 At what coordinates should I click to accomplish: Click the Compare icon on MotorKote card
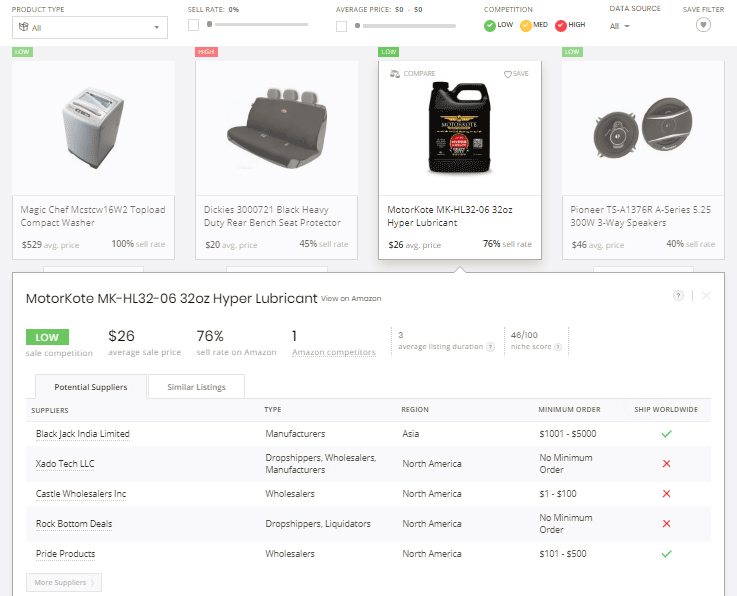coord(396,74)
